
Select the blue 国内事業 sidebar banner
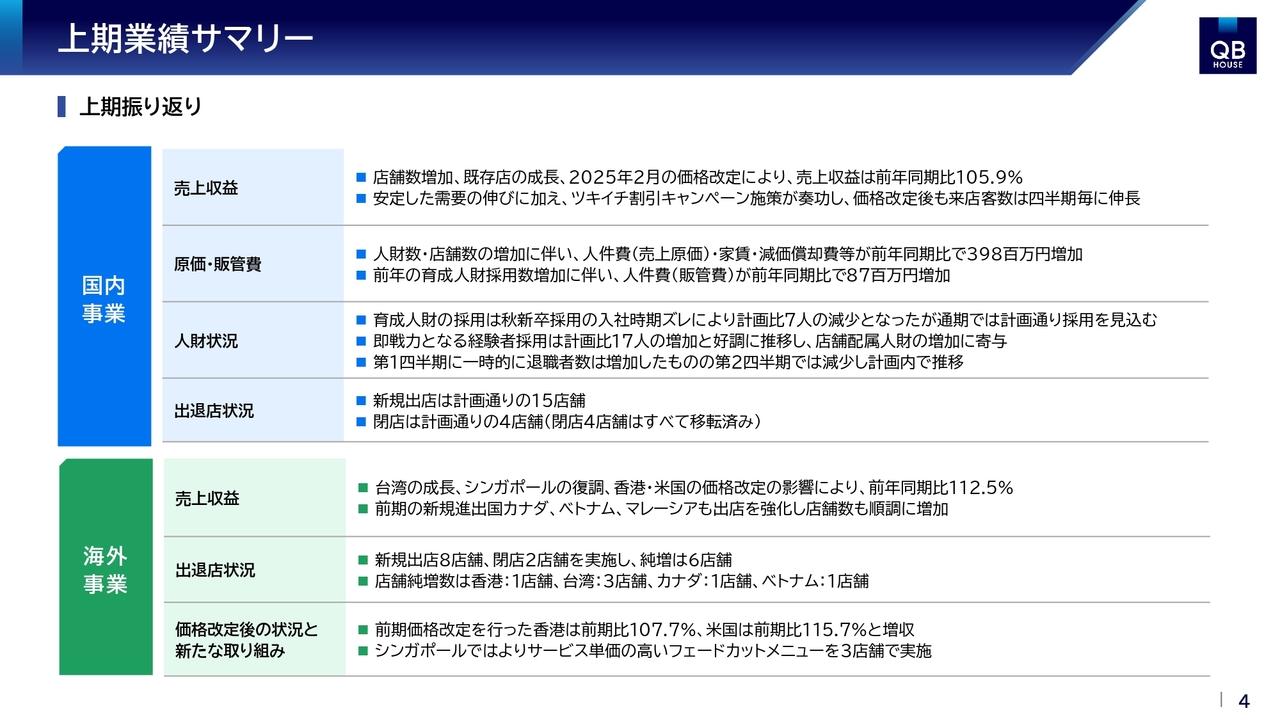(x=104, y=297)
